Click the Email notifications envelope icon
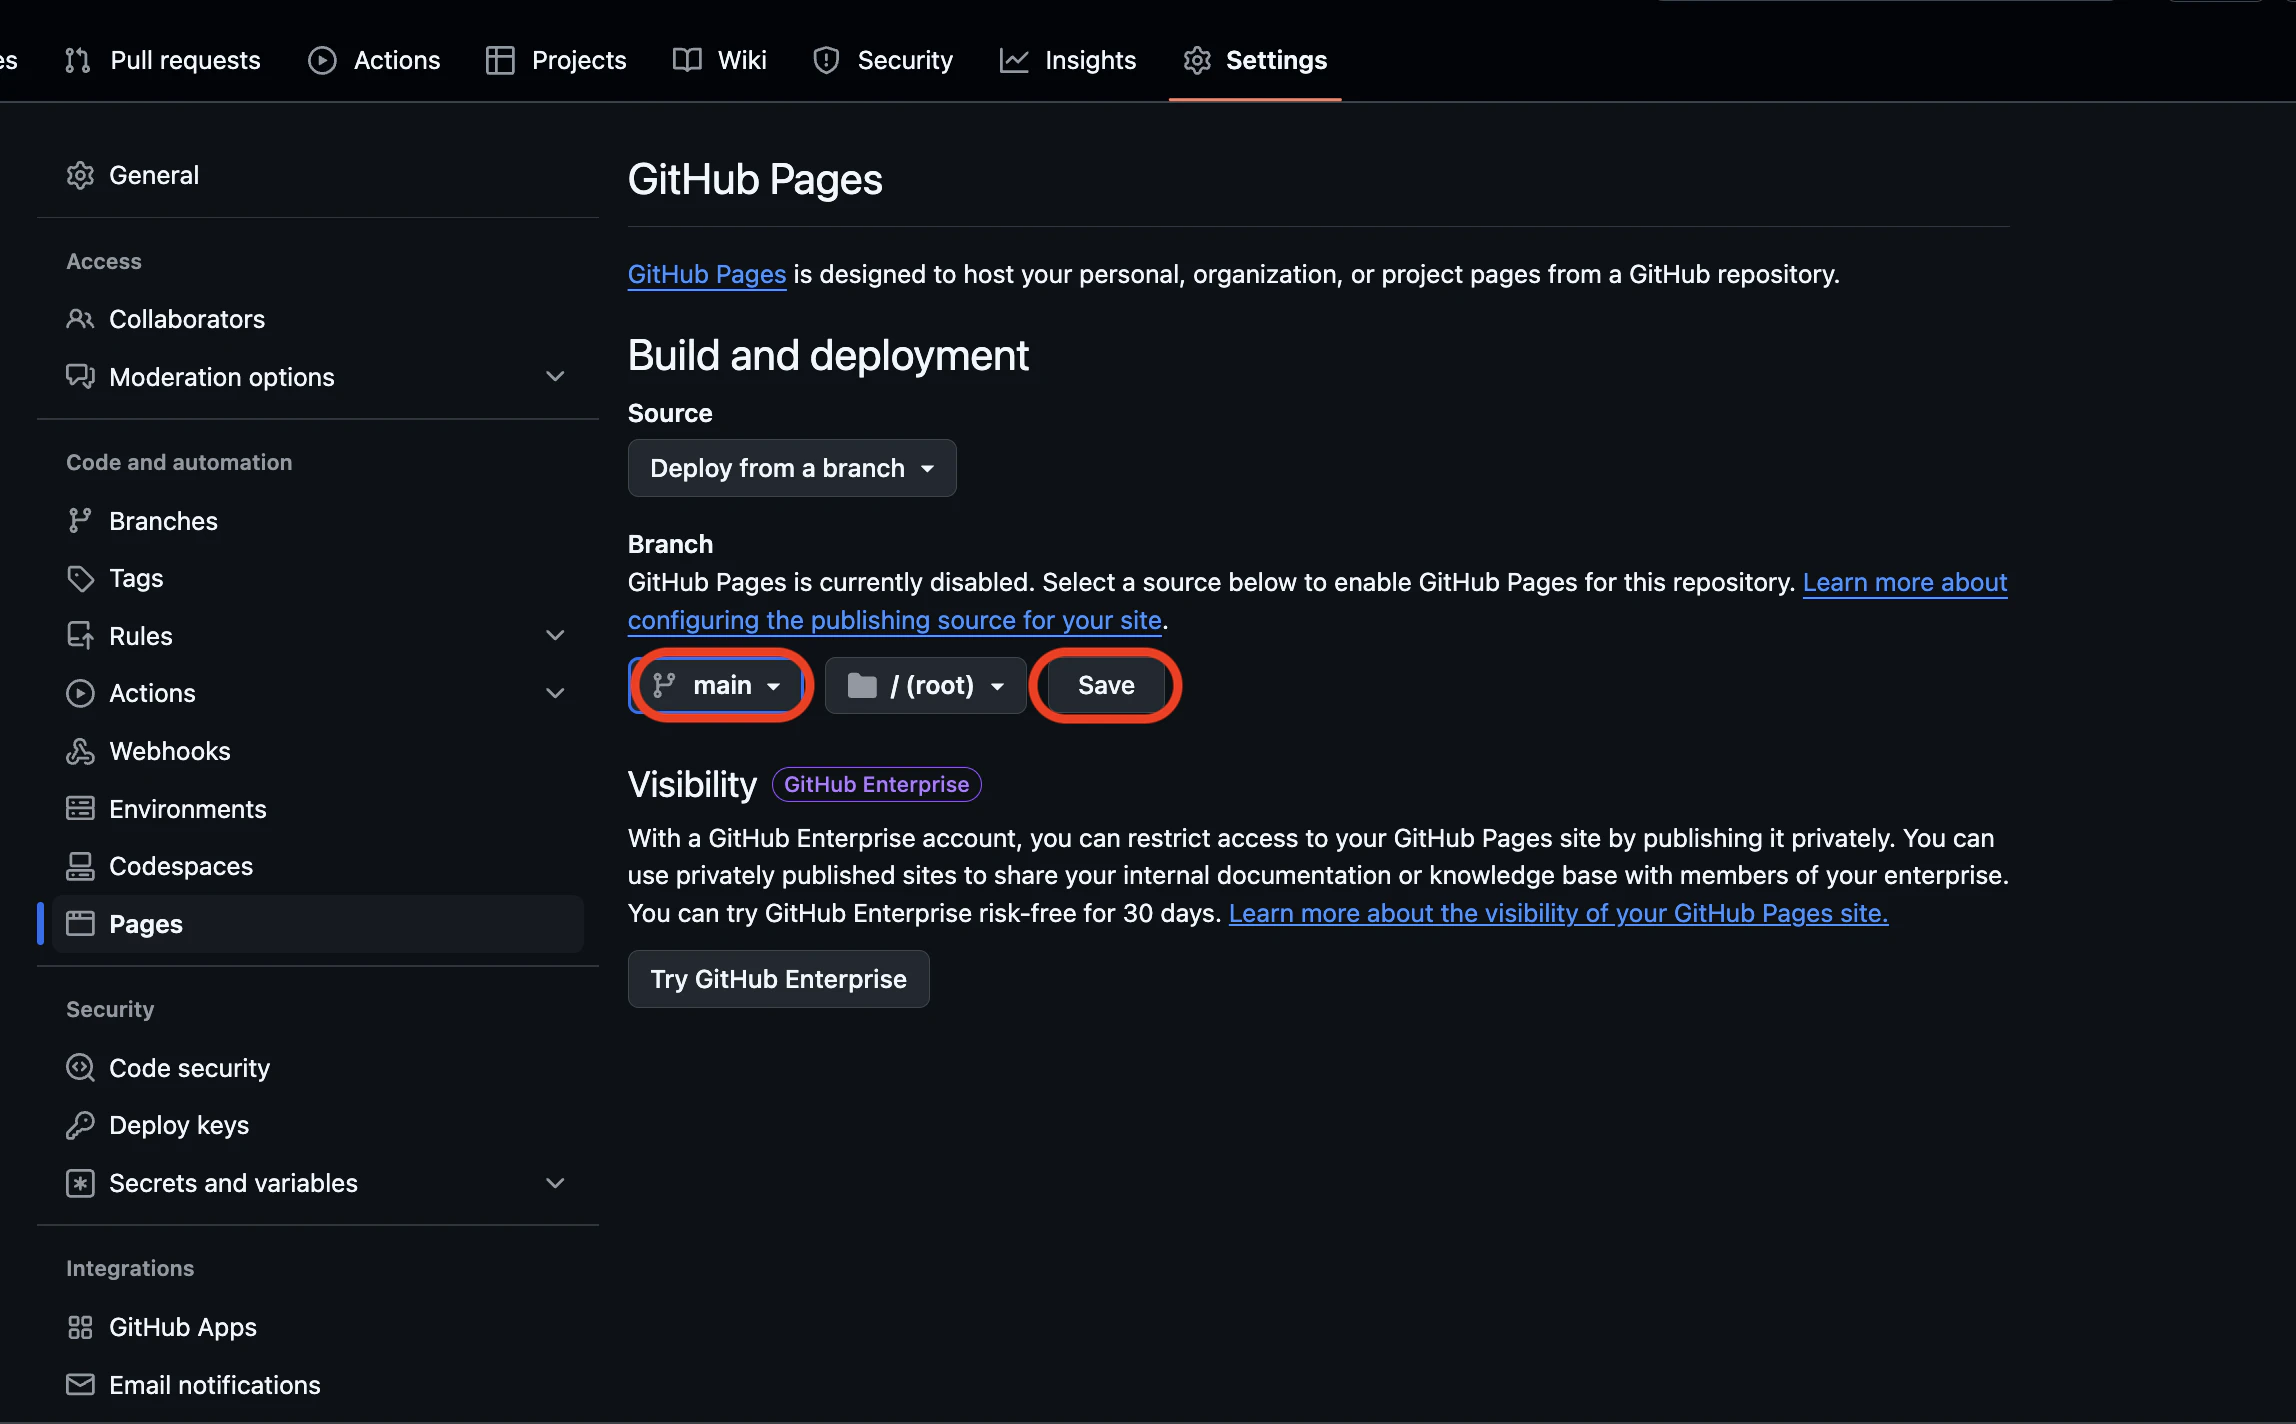Viewport: 2296px width, 1424px height. 80,1385
